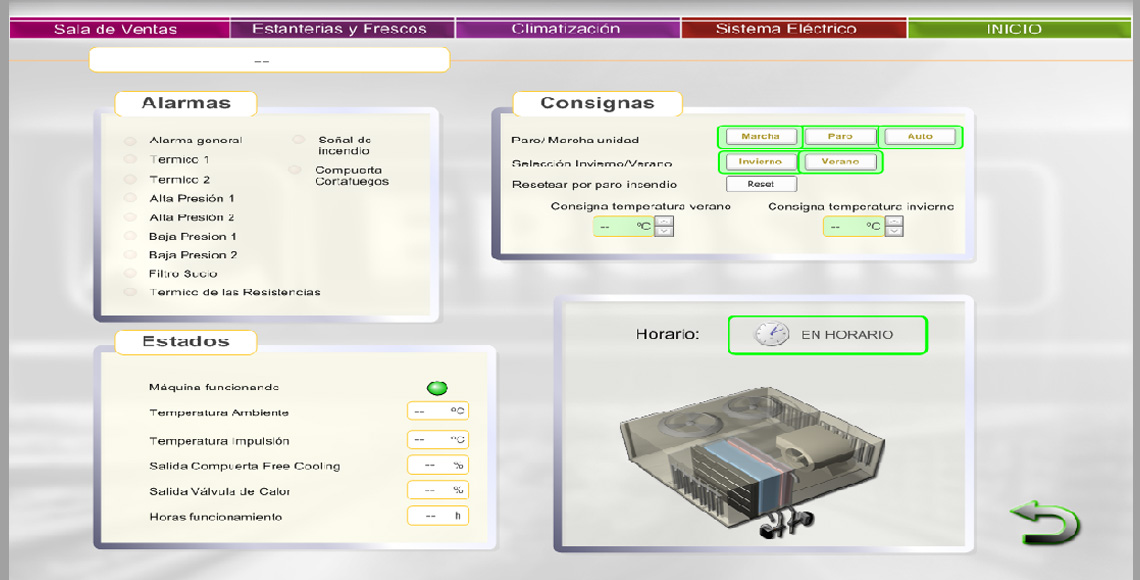This screenshot has height=580, width=1140.
Task: Click the Señal de incendio indicator
Action: pos(298,140)
